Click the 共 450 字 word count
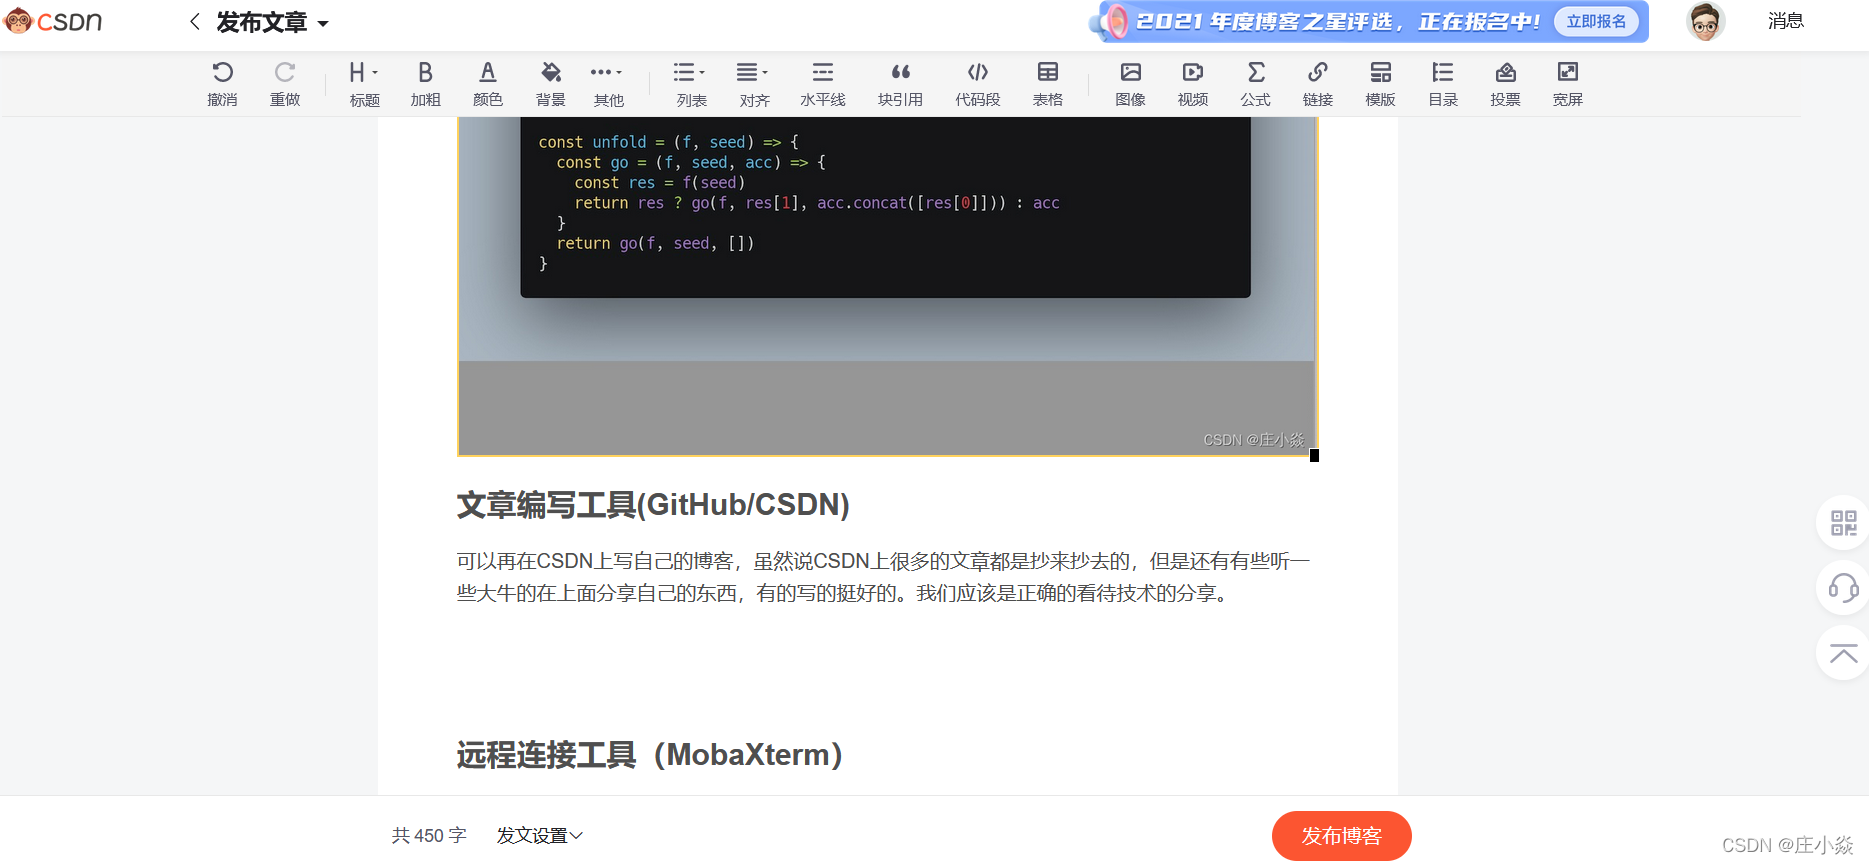Image resolution: width=1869 pixels, height=864 pixels. [429, 835]
